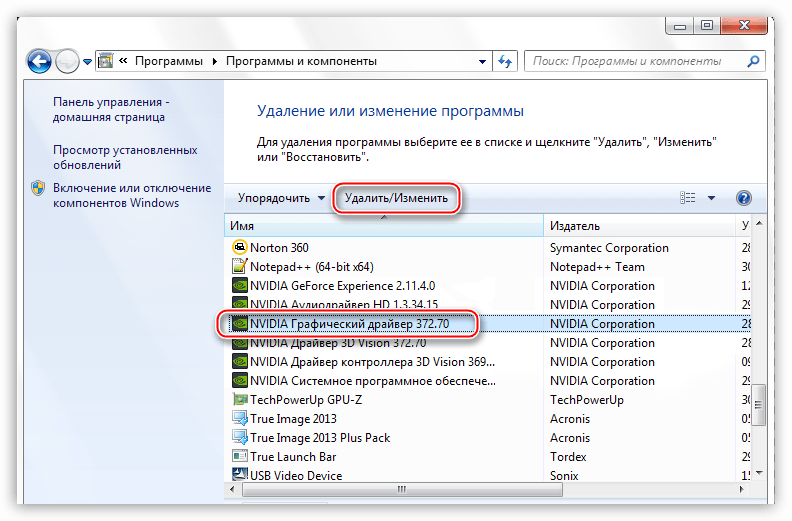Image resolution: width=792 pixels, height=521 pixels.
Task: Click publisher Acronis for True Image 2013
Action: point(570,419)
